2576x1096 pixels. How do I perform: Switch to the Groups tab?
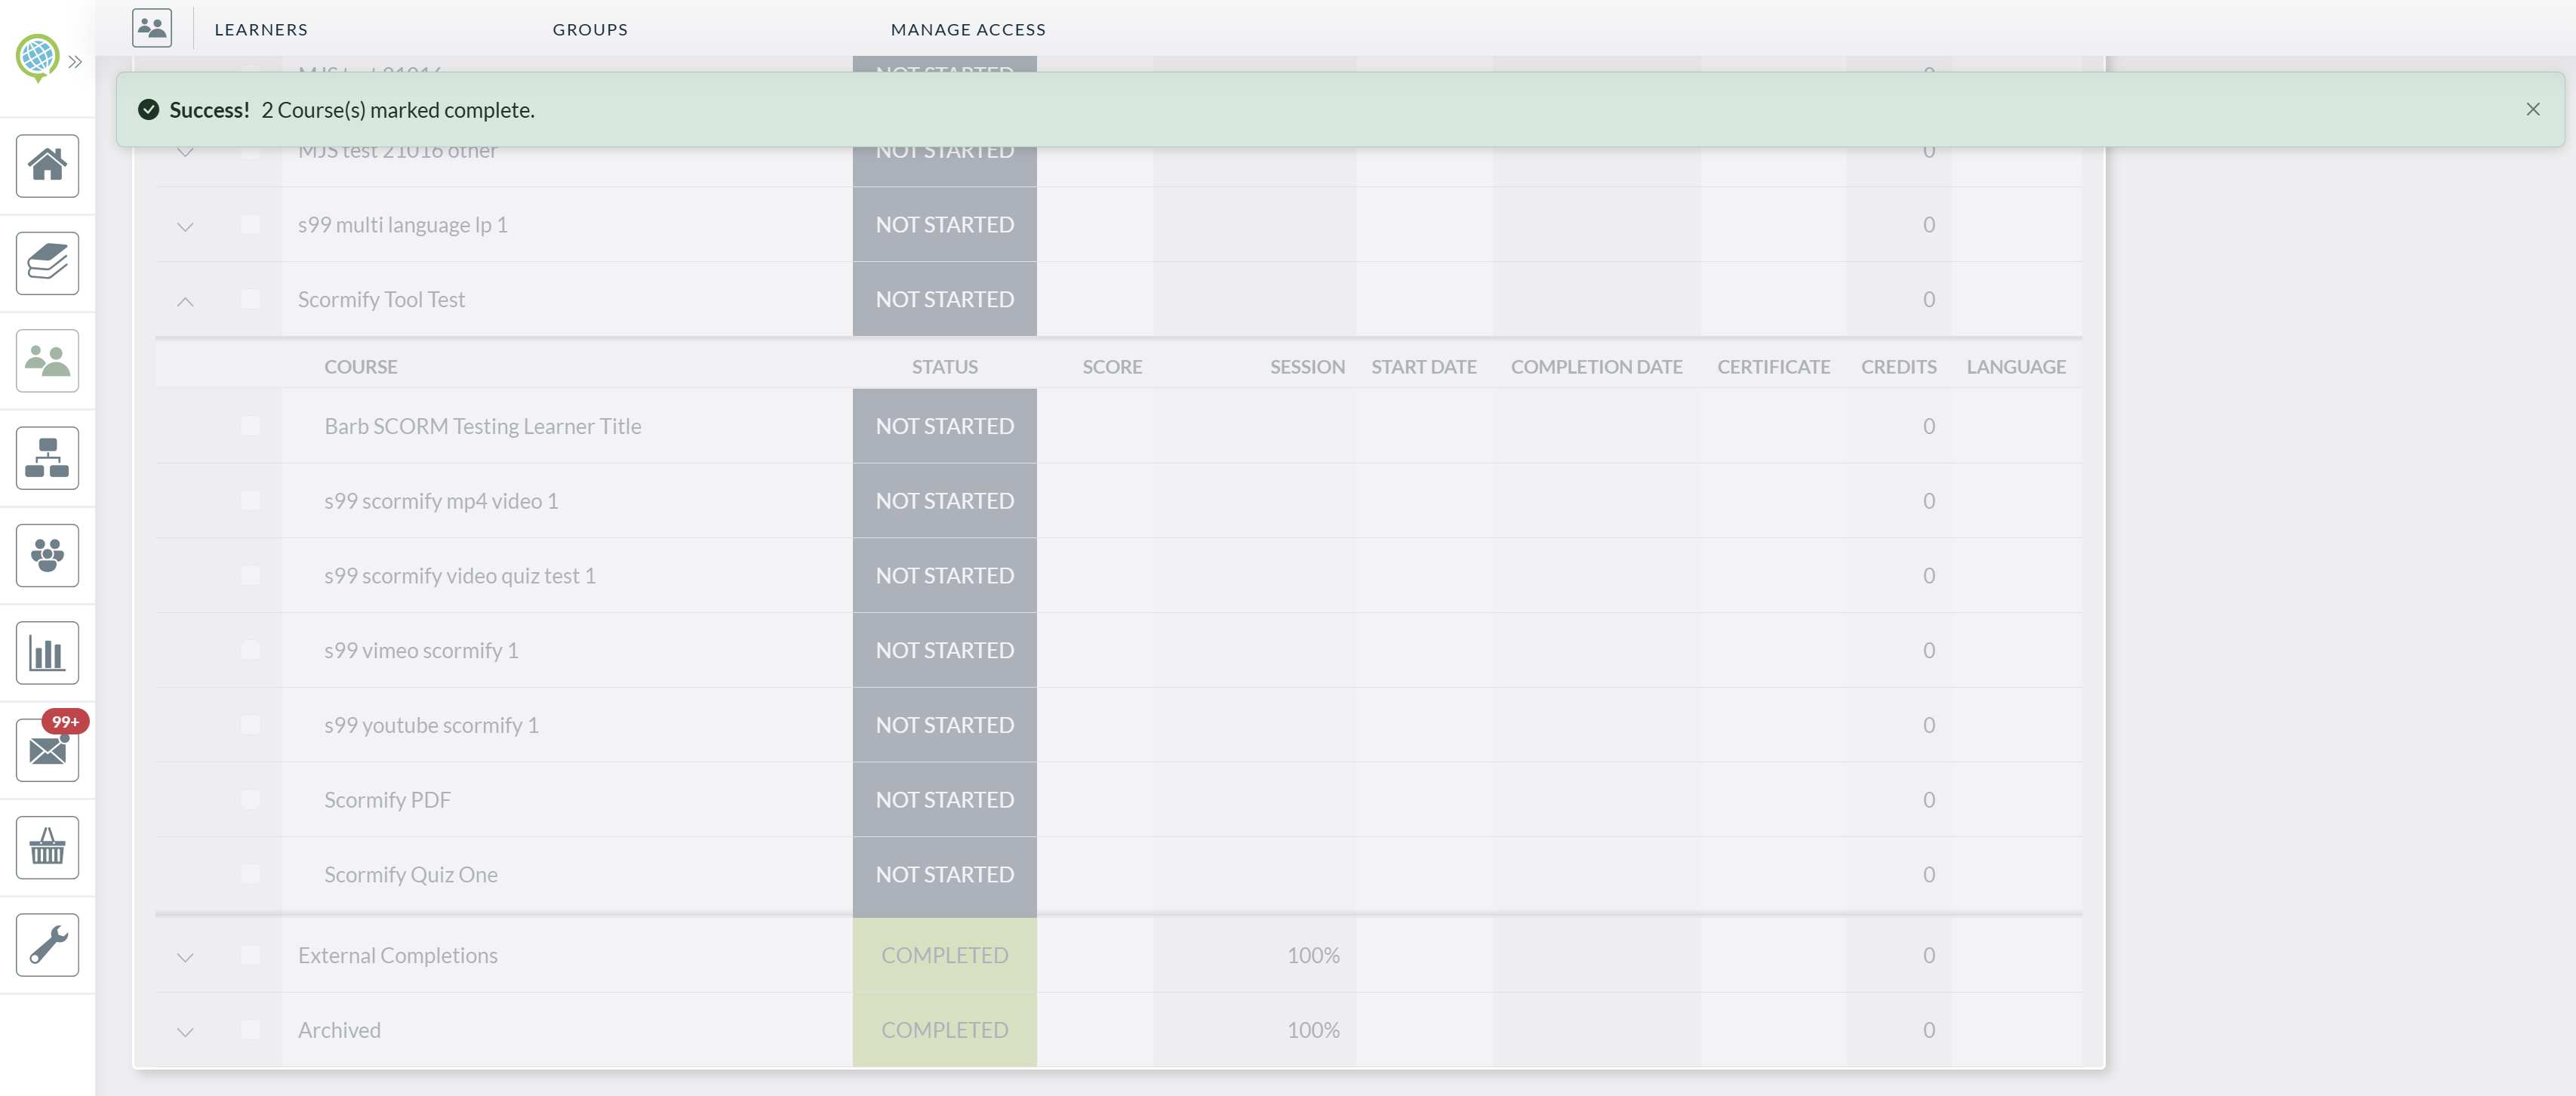[590, 30]
